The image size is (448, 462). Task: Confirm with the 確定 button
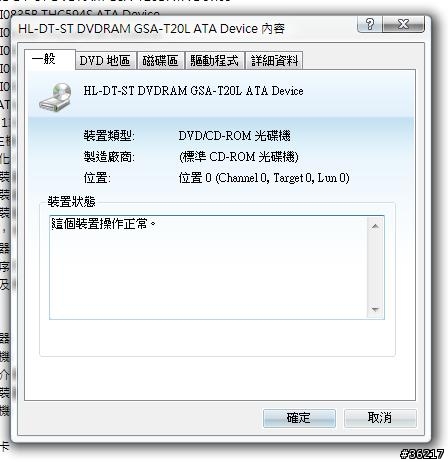(x=299, y=418)
